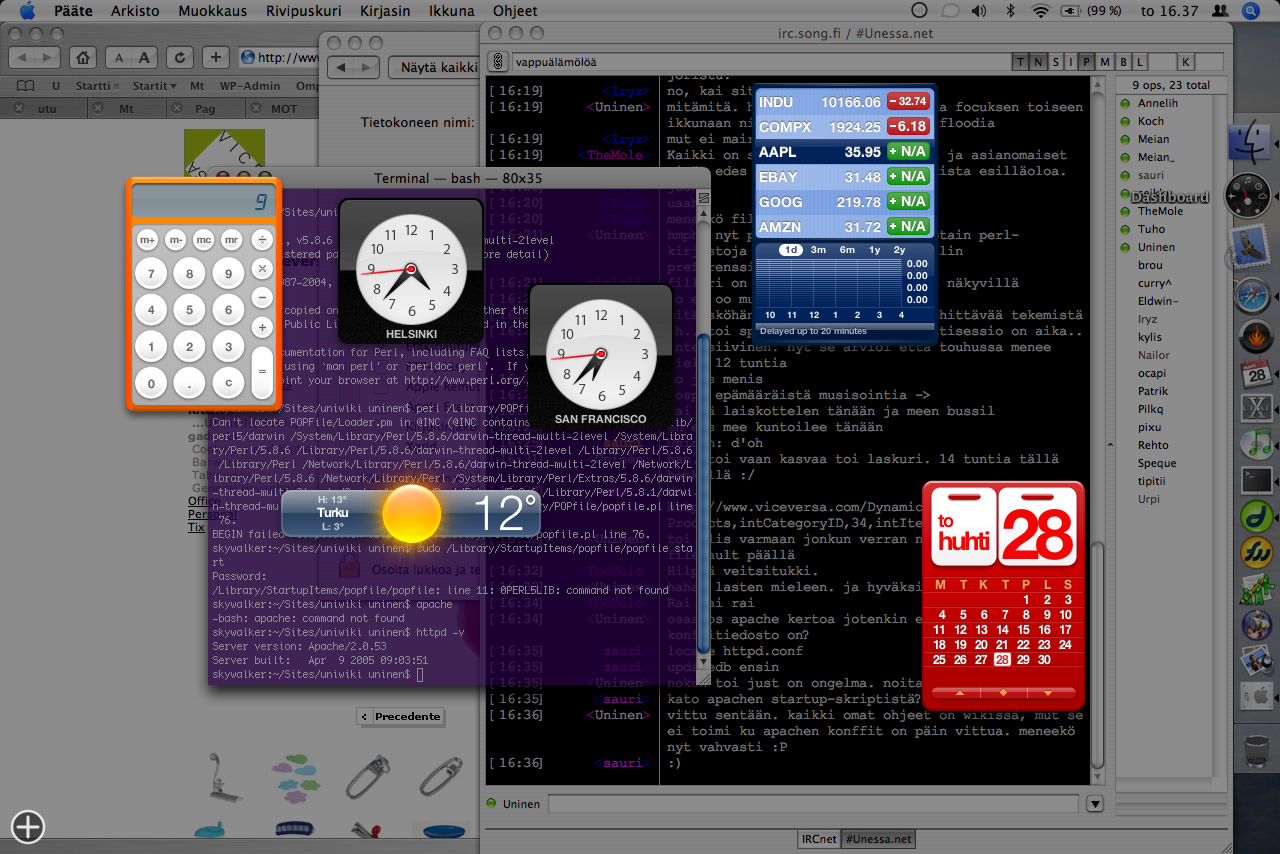Open Spotlight search in the menu bar
This screenshot has width=1280, height=854.
click(x=1251, y=11)
